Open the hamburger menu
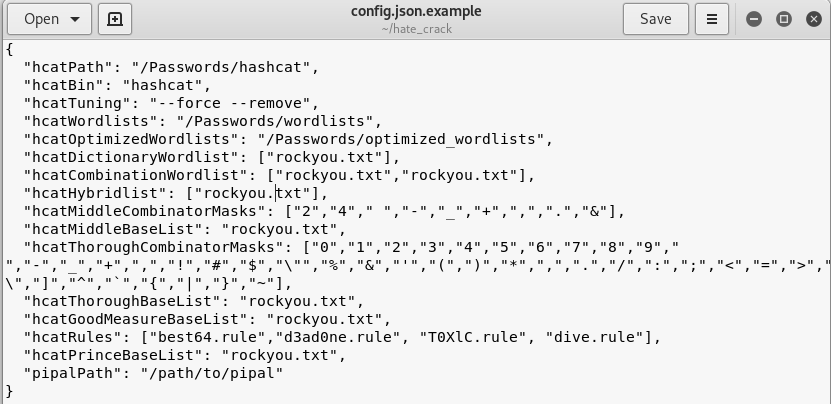The width and height of the screenshot is (831, 404). (712, 19)
